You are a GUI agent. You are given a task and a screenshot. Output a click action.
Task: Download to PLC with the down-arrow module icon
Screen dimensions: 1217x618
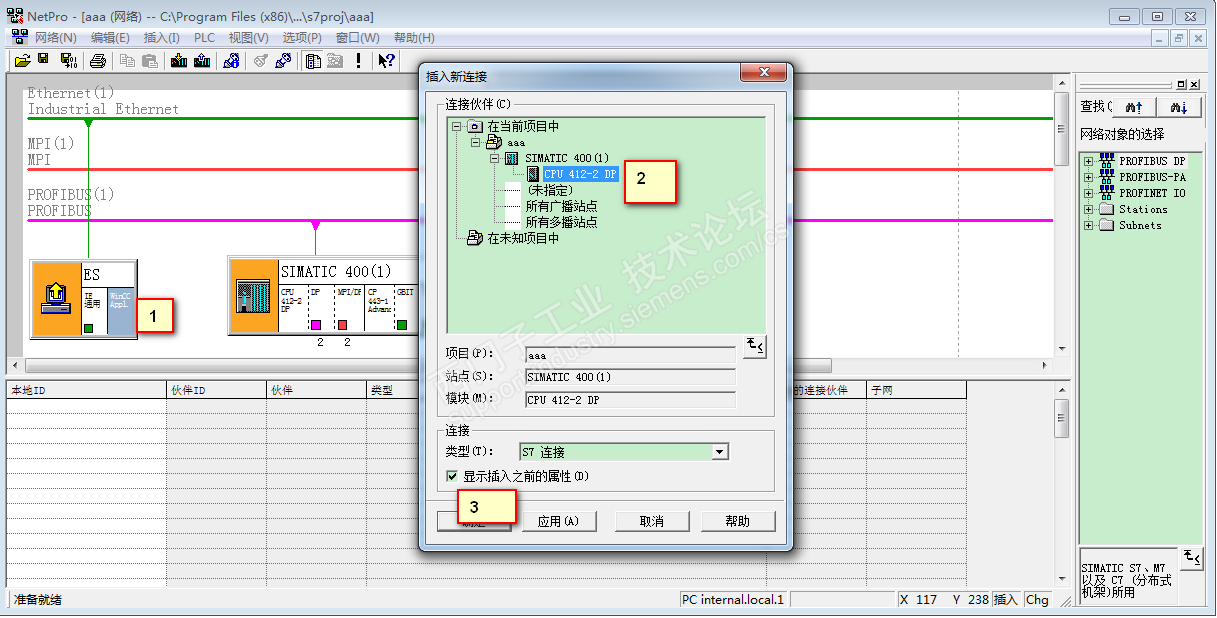click(x=179, y=61)
